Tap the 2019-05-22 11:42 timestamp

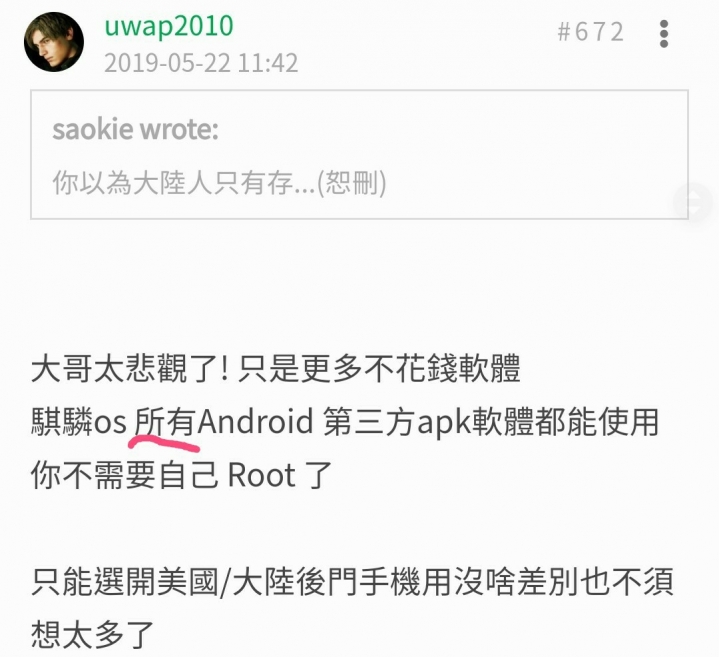[201, 63]
